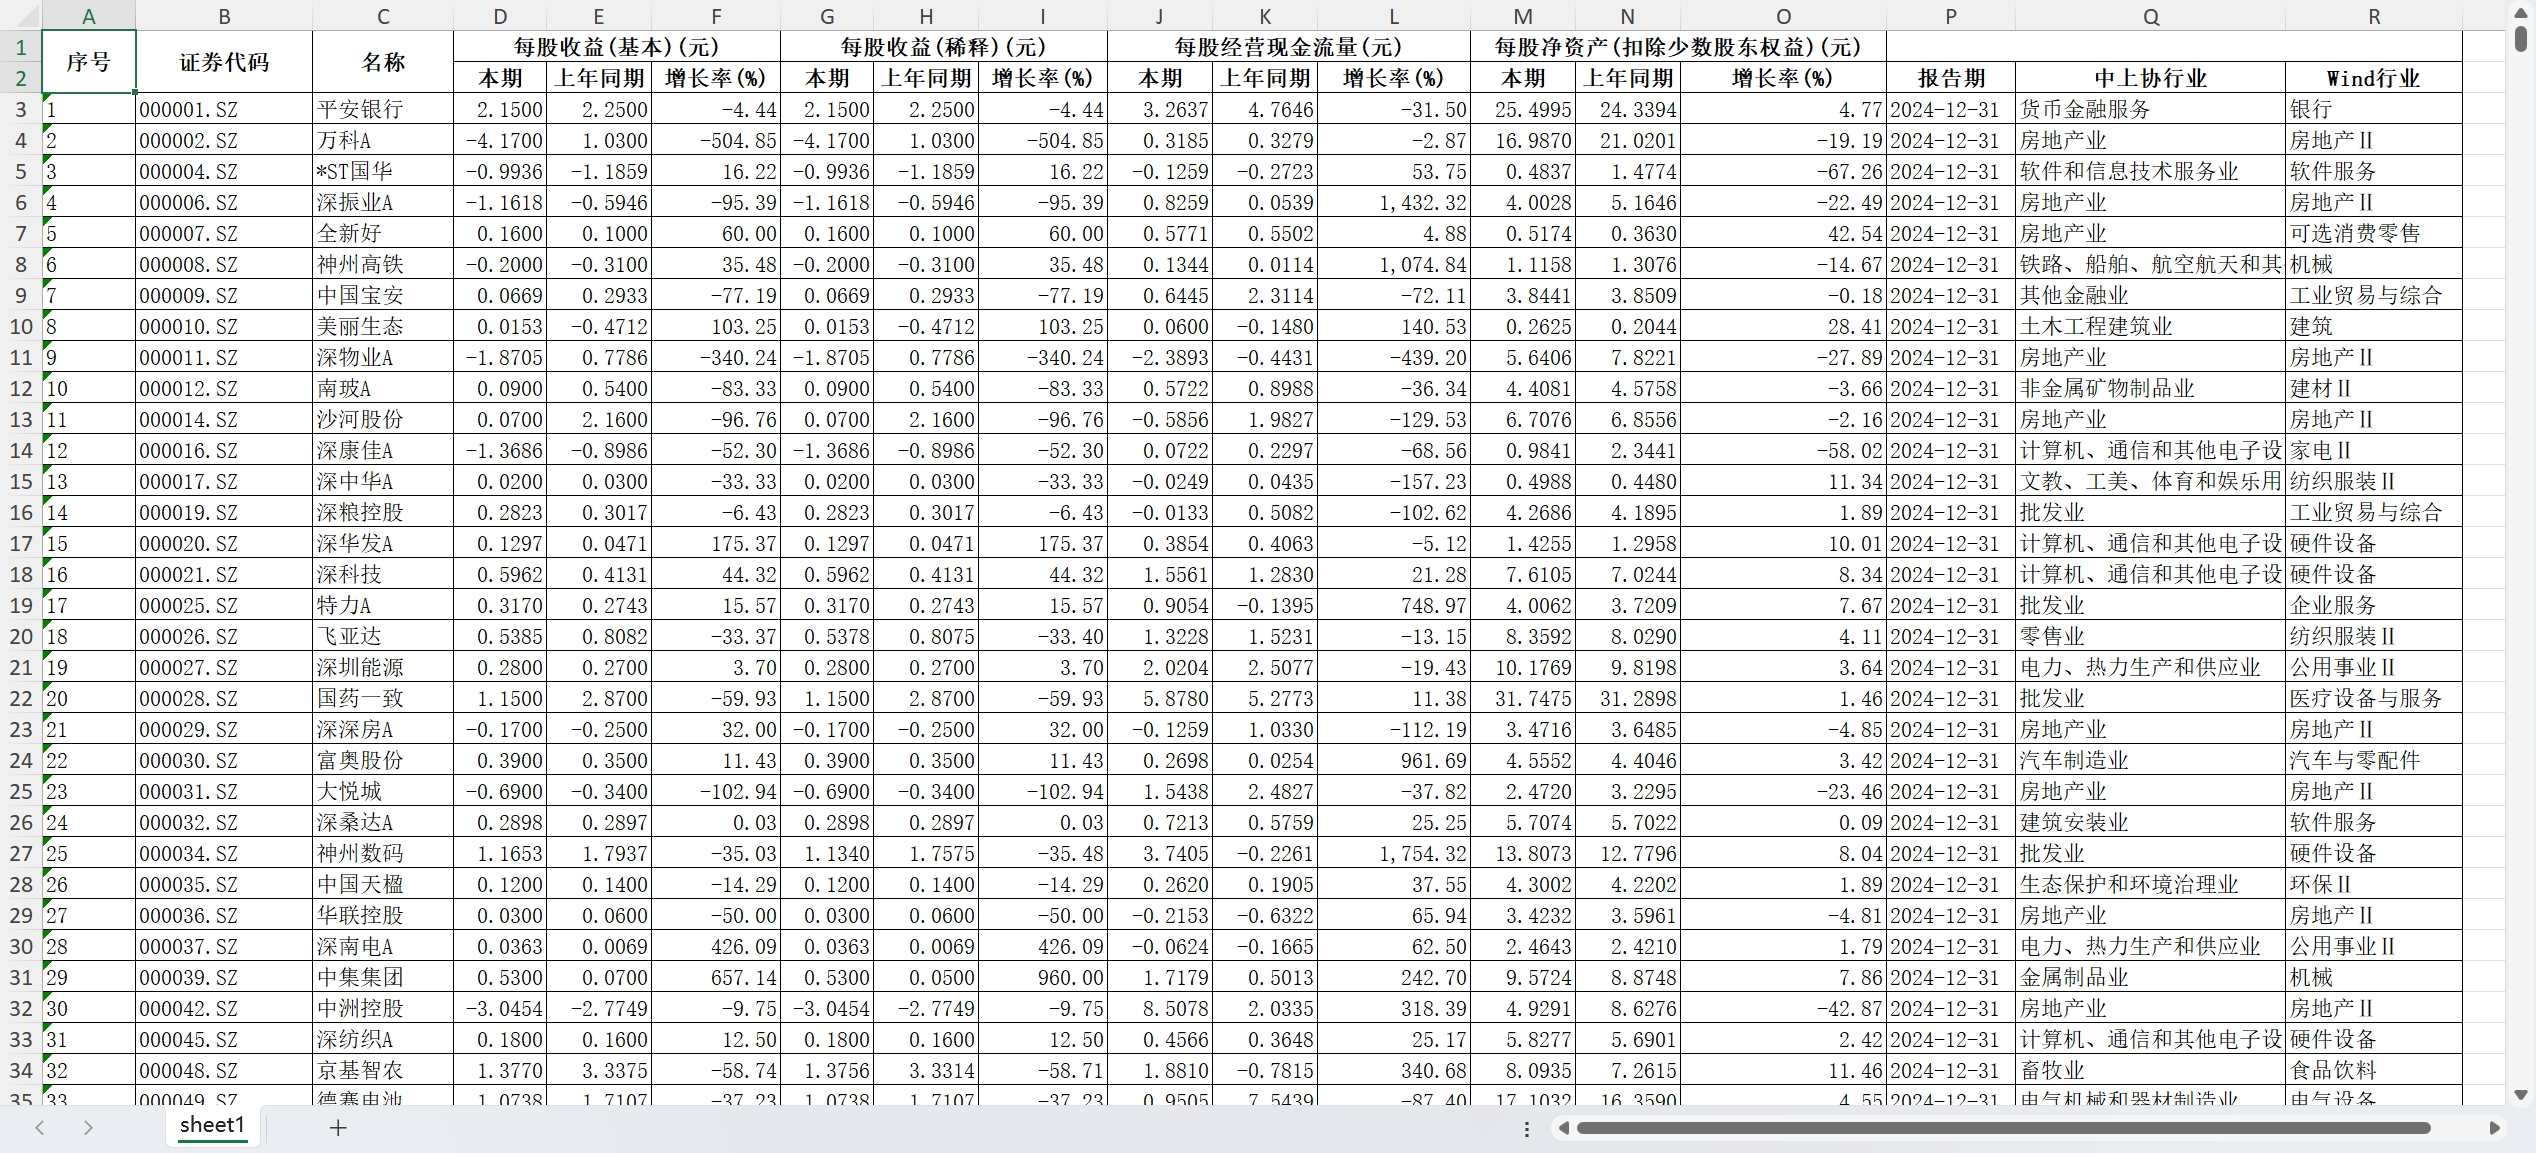The width and height of the screenshot is (2536, 1153).
Task: Click the add new sheet plus icon
Action: pos(338,1128)
